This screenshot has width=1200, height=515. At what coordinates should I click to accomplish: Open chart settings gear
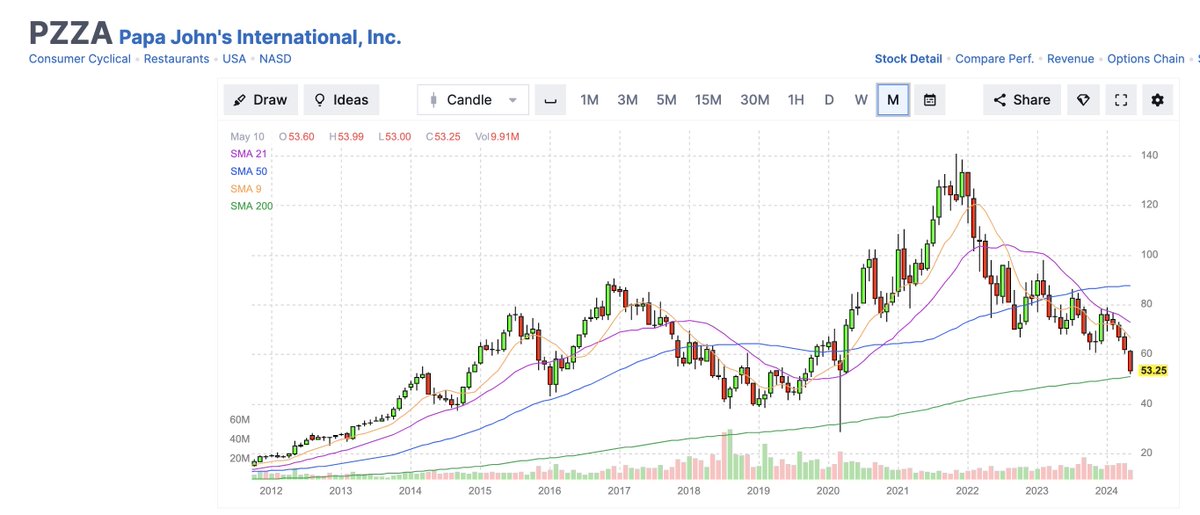1158,100
